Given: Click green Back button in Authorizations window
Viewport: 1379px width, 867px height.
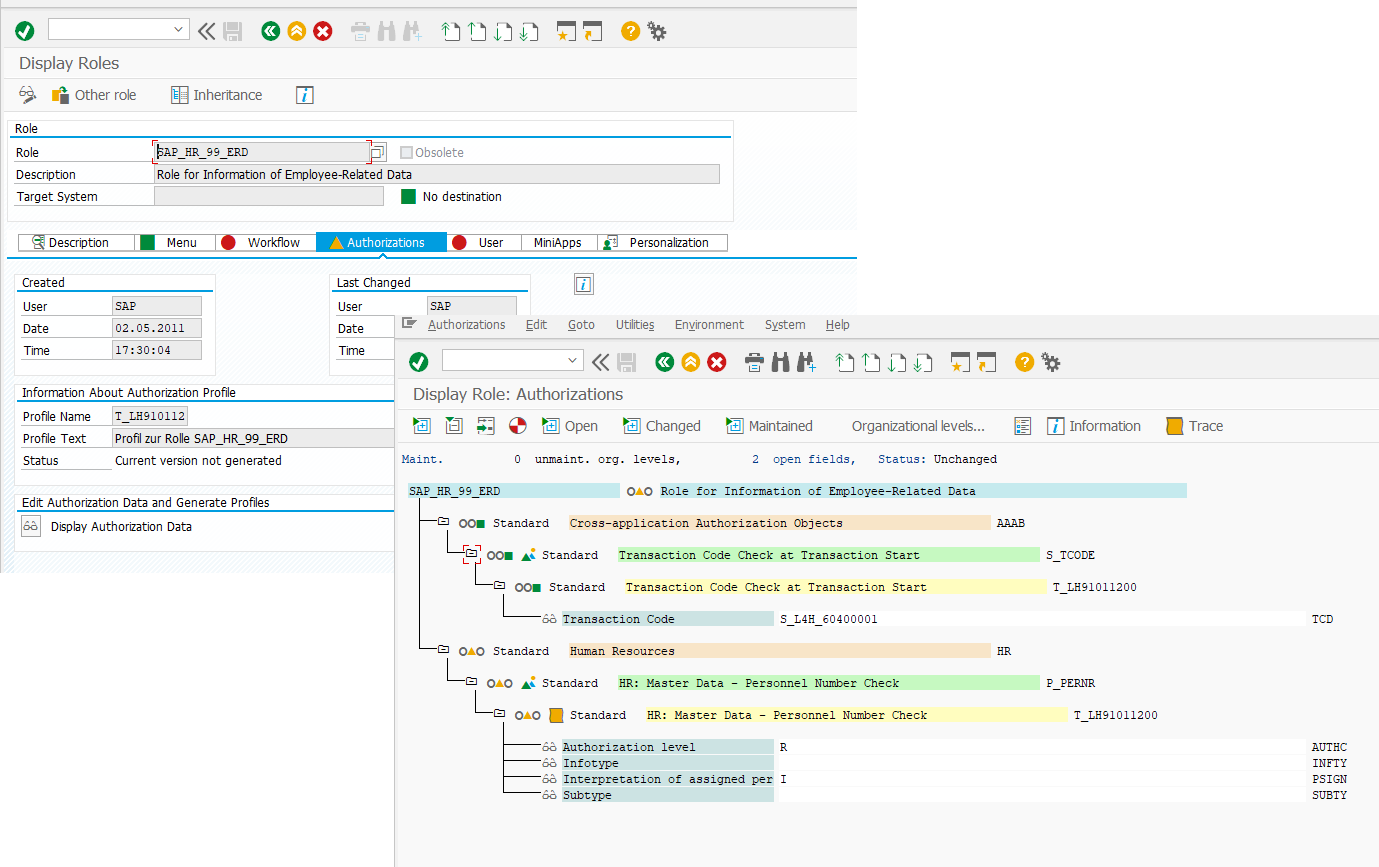Looking at the screenshot, I should (x=664, y=362).
